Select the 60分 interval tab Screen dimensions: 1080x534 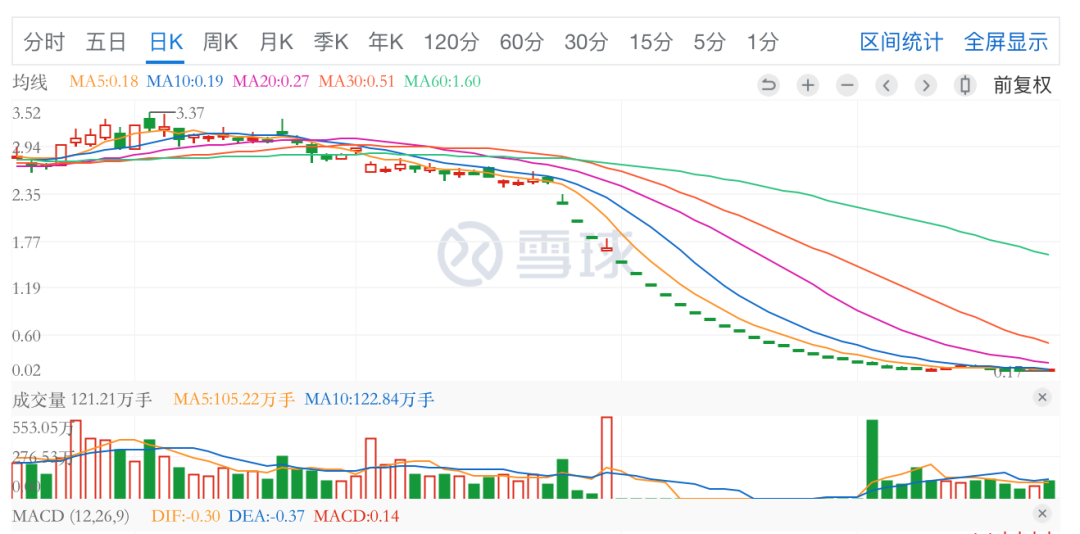coord(521,42)
